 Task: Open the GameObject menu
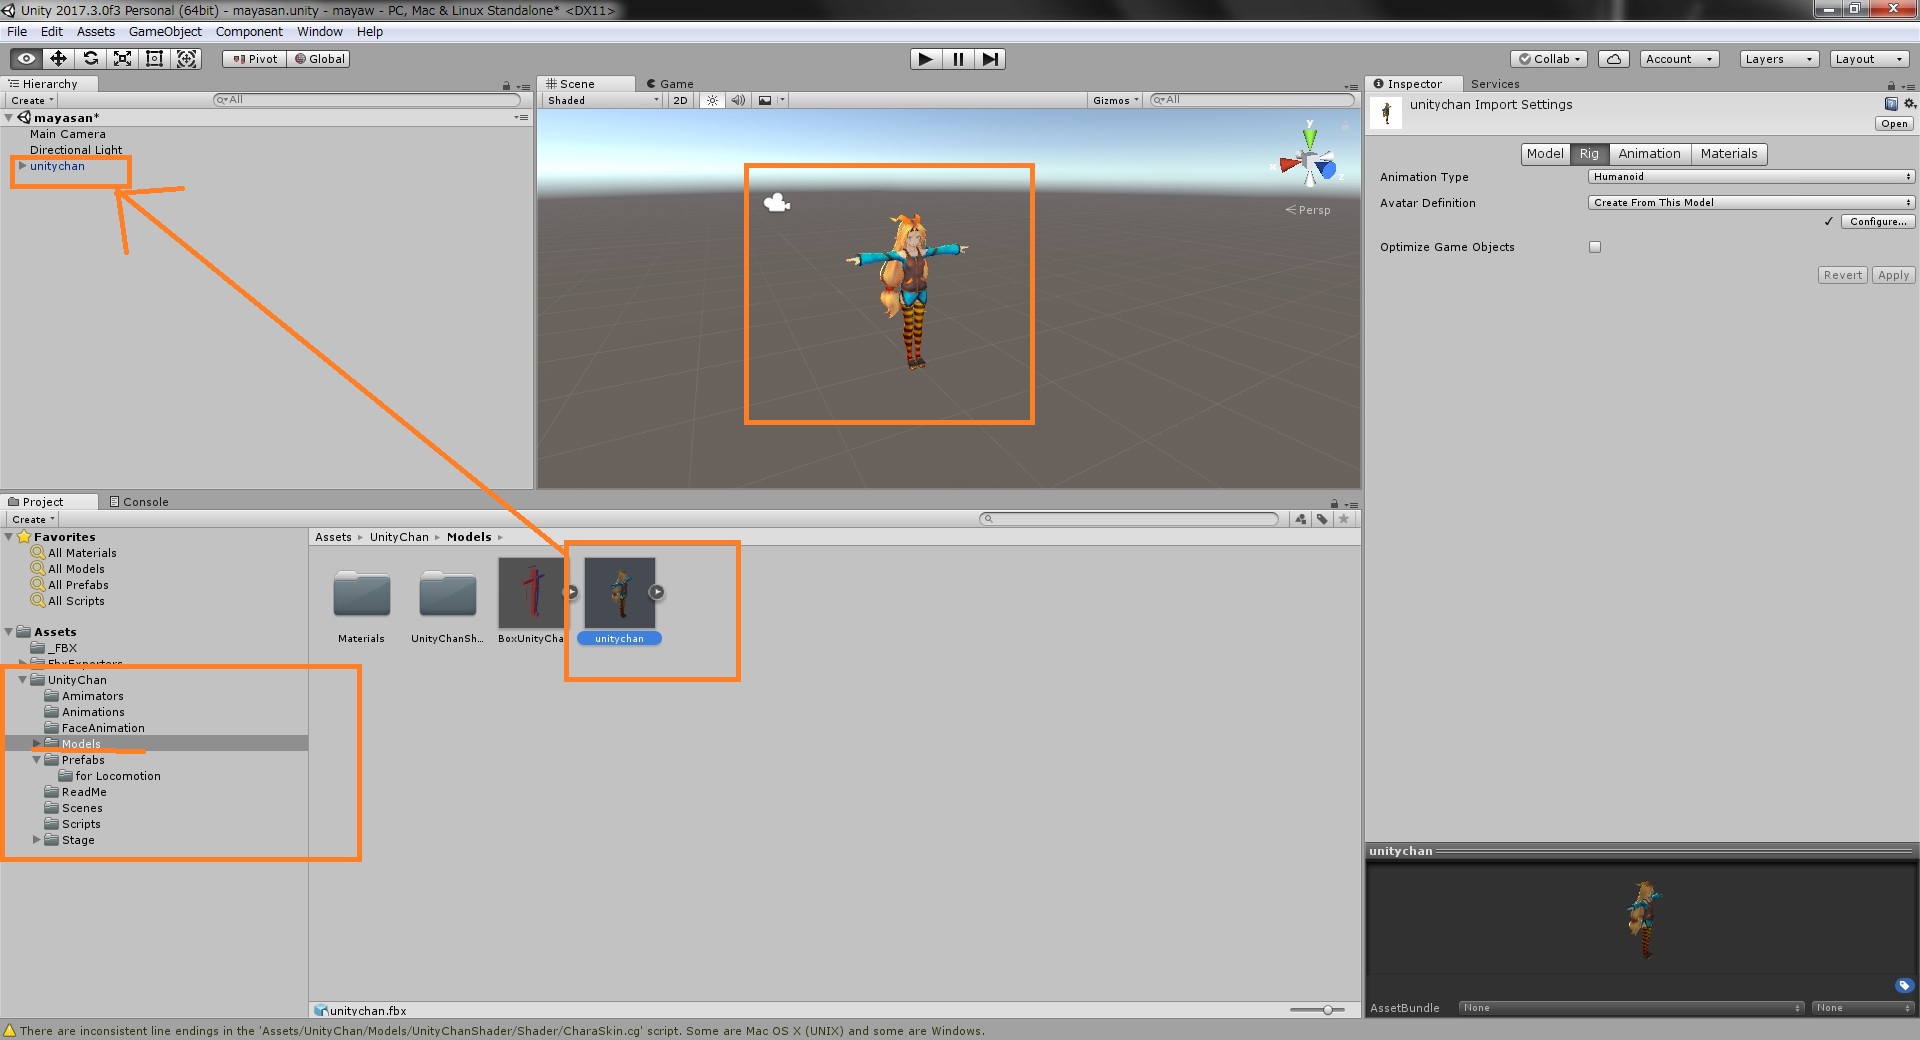coord(165,32)
